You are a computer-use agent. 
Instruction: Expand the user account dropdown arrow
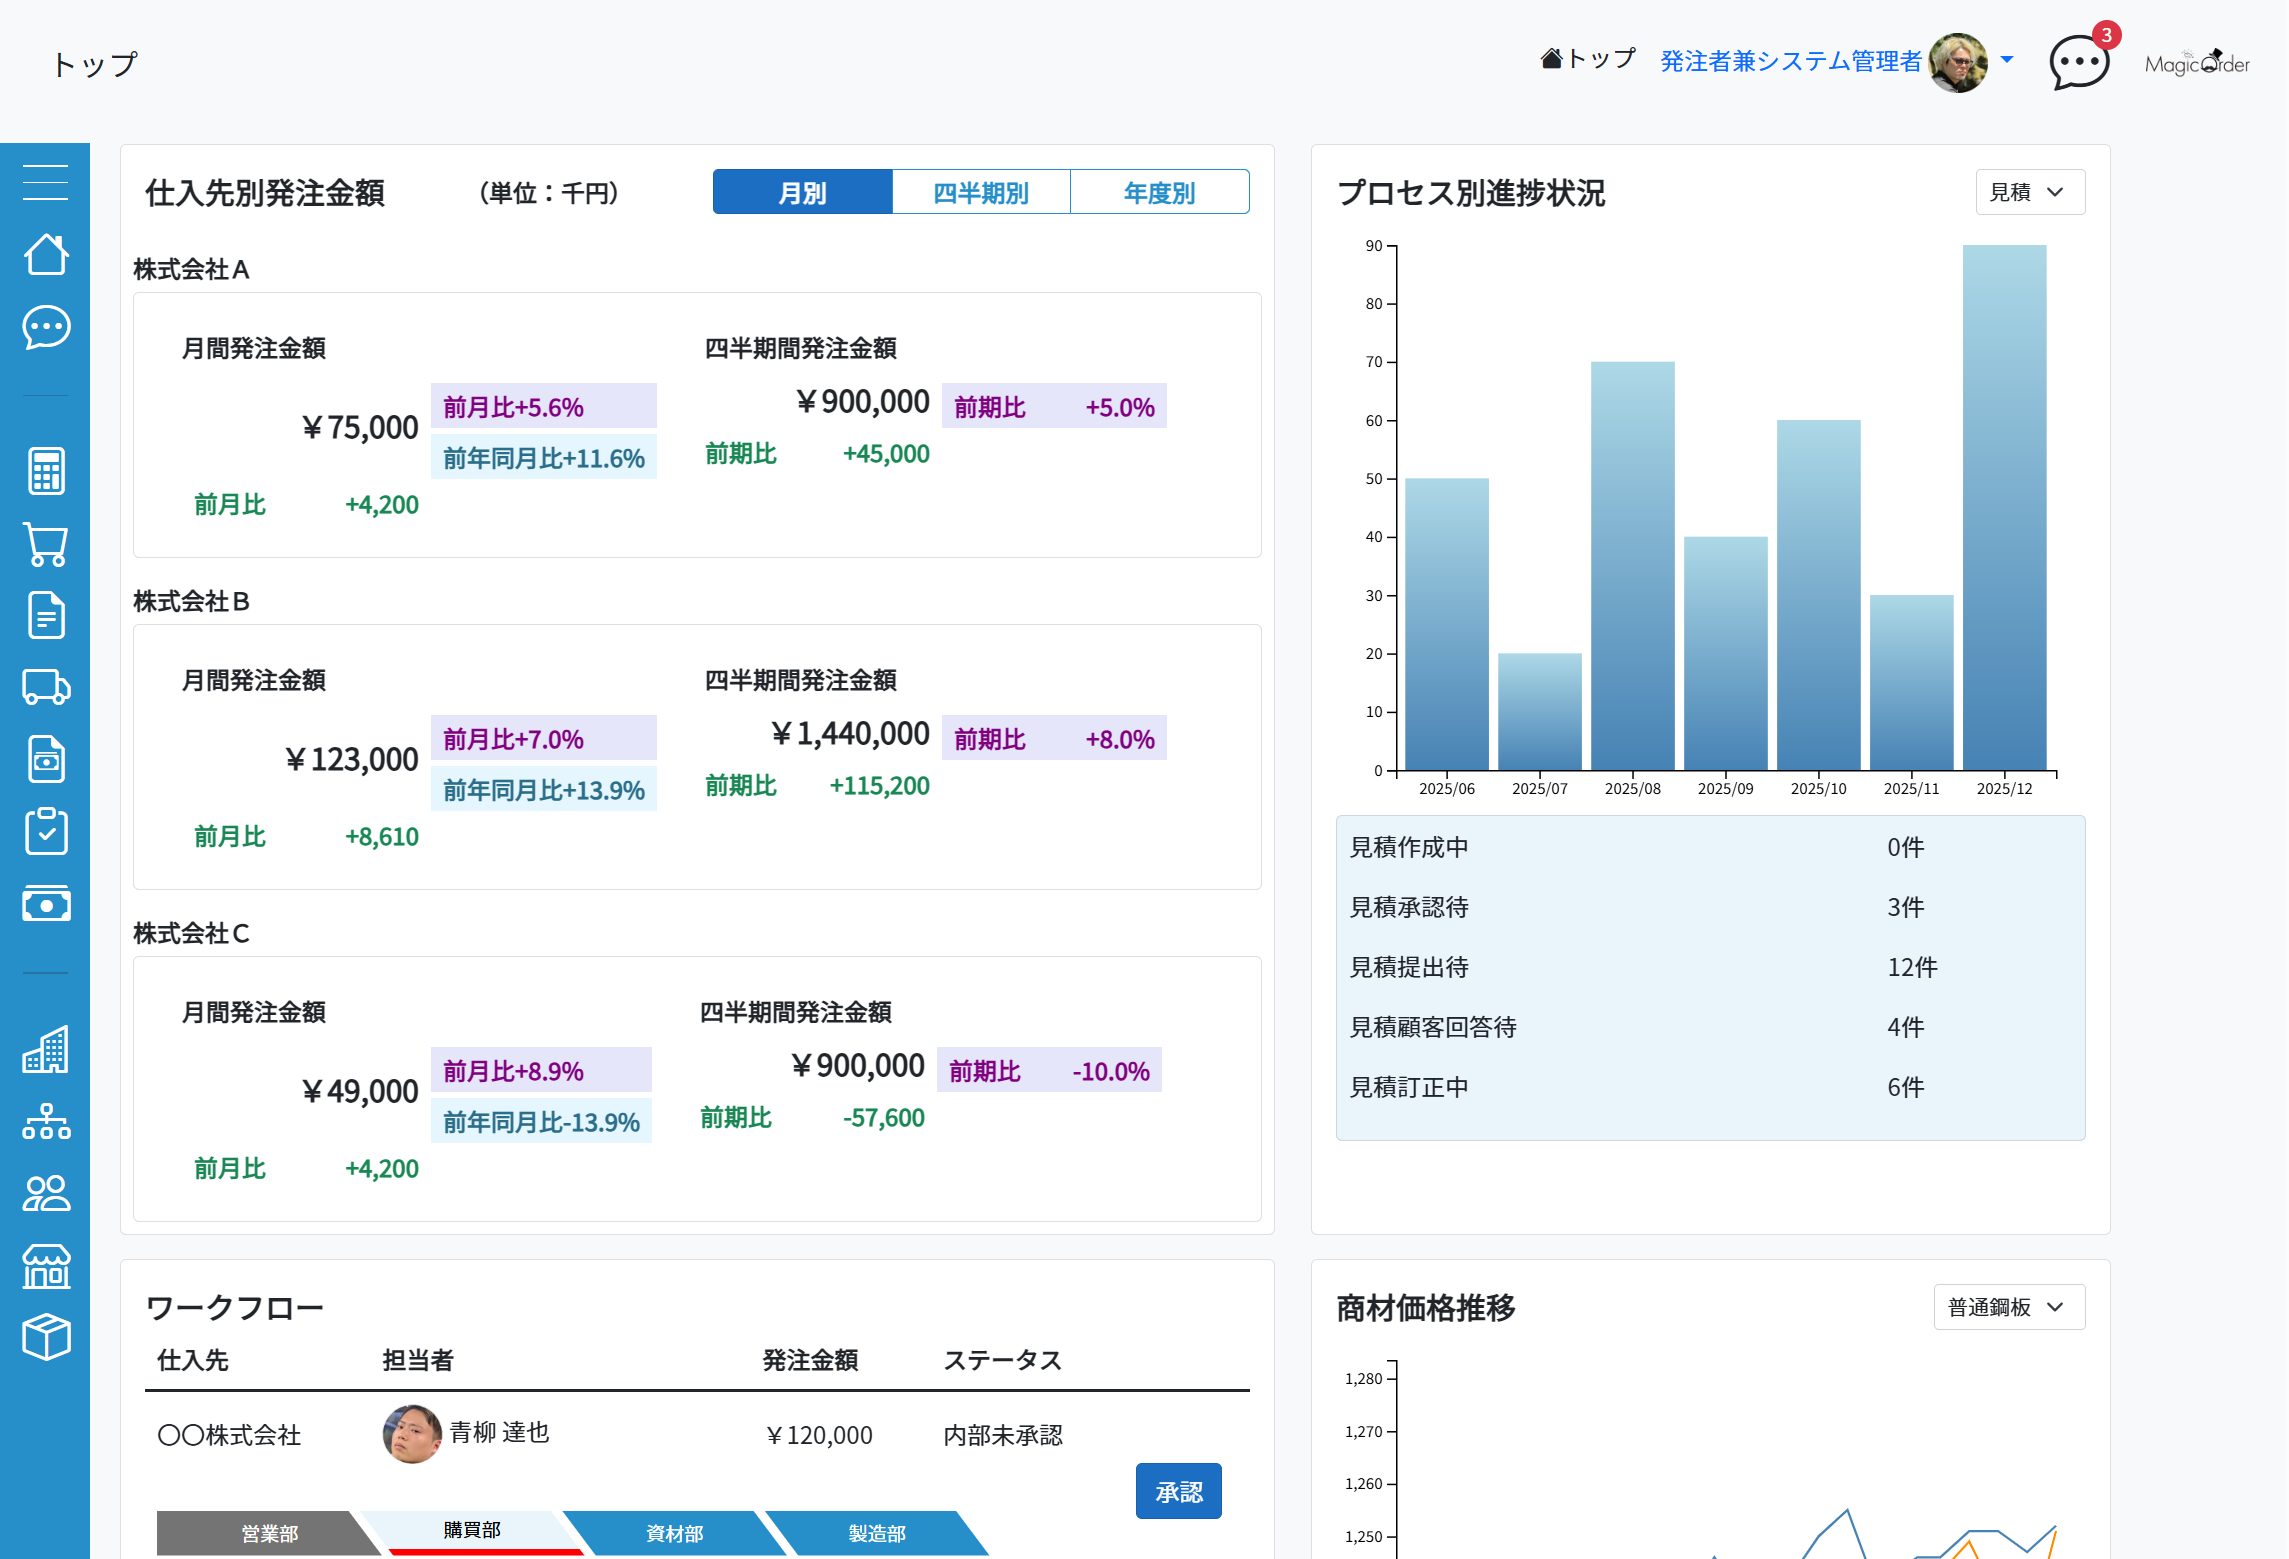coord(2006,60)
